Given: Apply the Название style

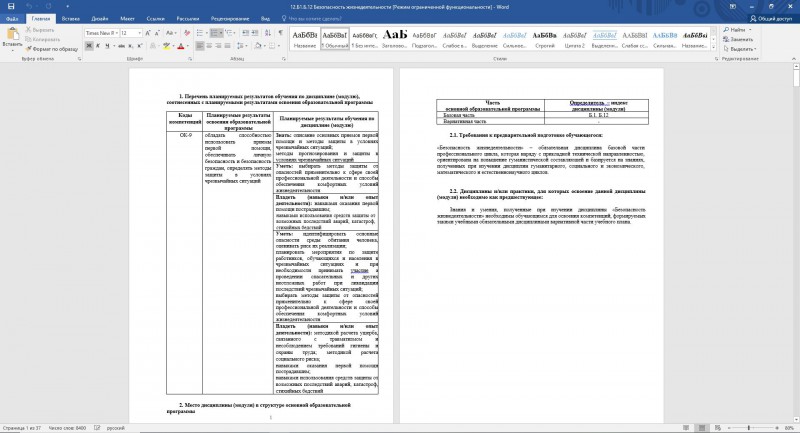Looking at the screenshot, I should coord(305,39).
